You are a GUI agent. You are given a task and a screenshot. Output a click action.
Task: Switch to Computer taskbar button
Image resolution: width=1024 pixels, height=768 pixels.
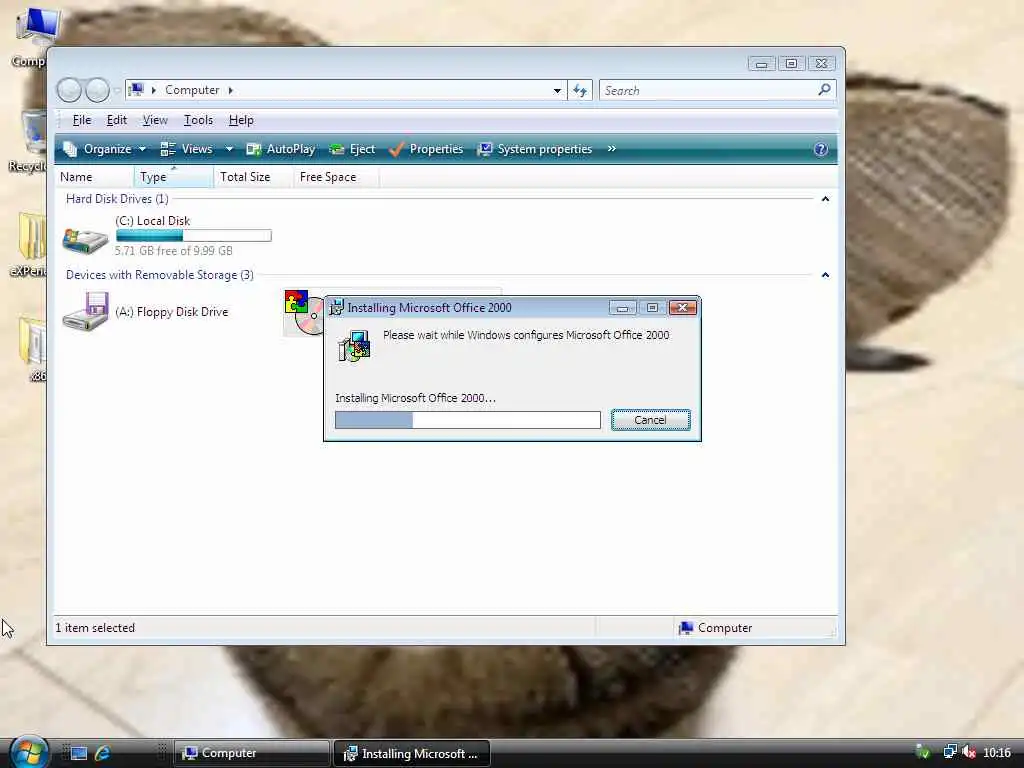(x=251, y=753)
